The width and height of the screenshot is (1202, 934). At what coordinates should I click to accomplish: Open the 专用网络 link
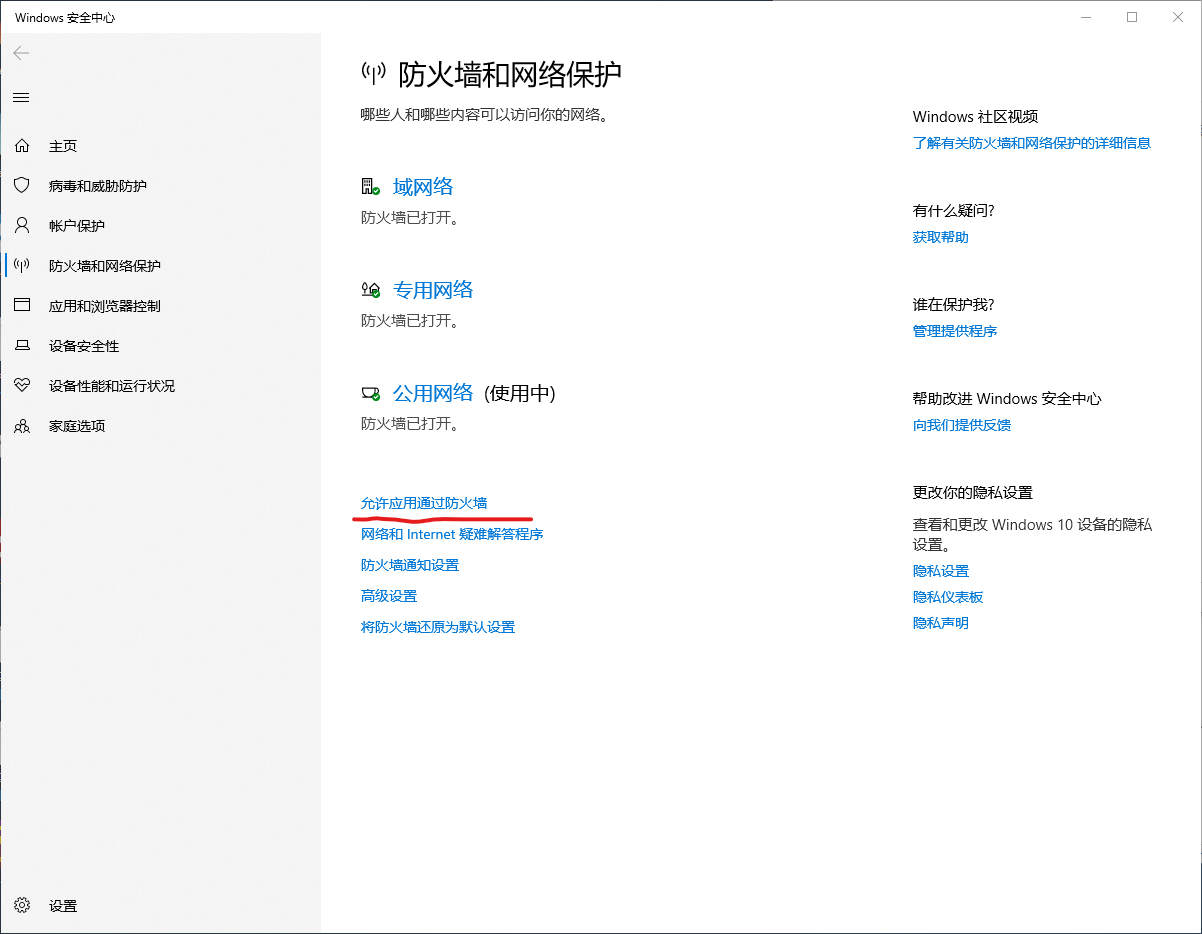point(433,290)
